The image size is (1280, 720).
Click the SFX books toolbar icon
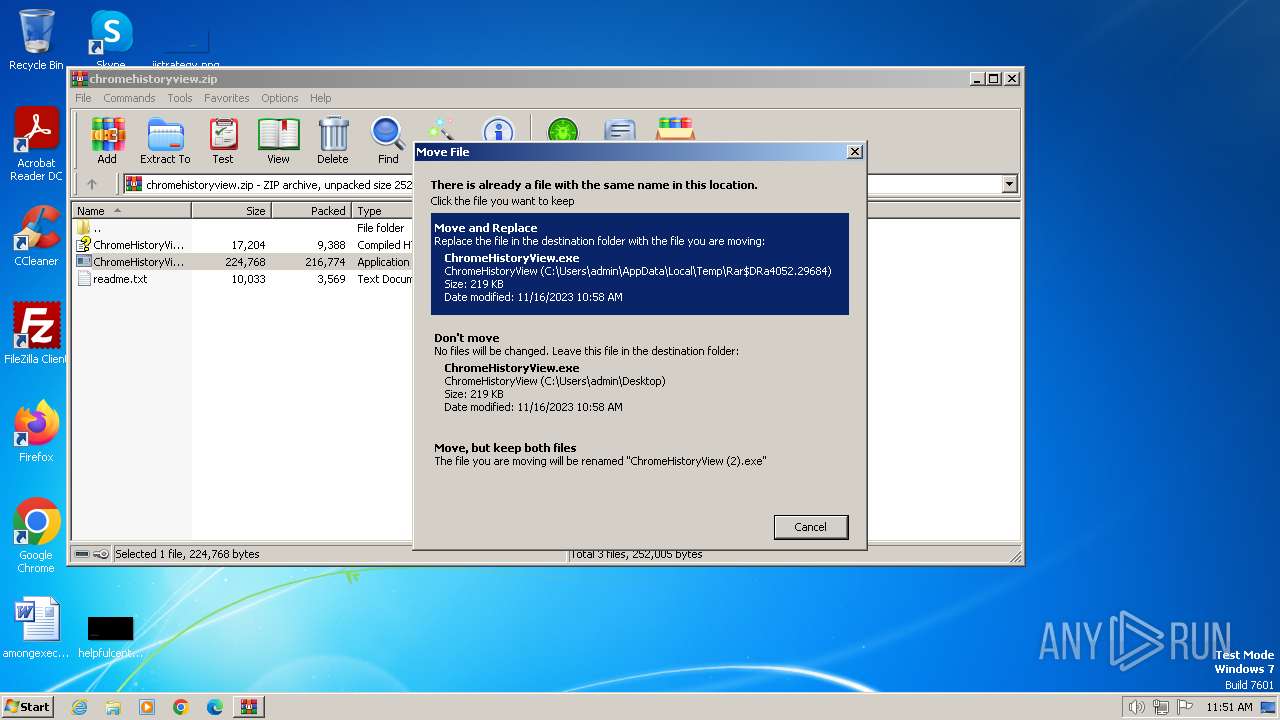[676, 129]
